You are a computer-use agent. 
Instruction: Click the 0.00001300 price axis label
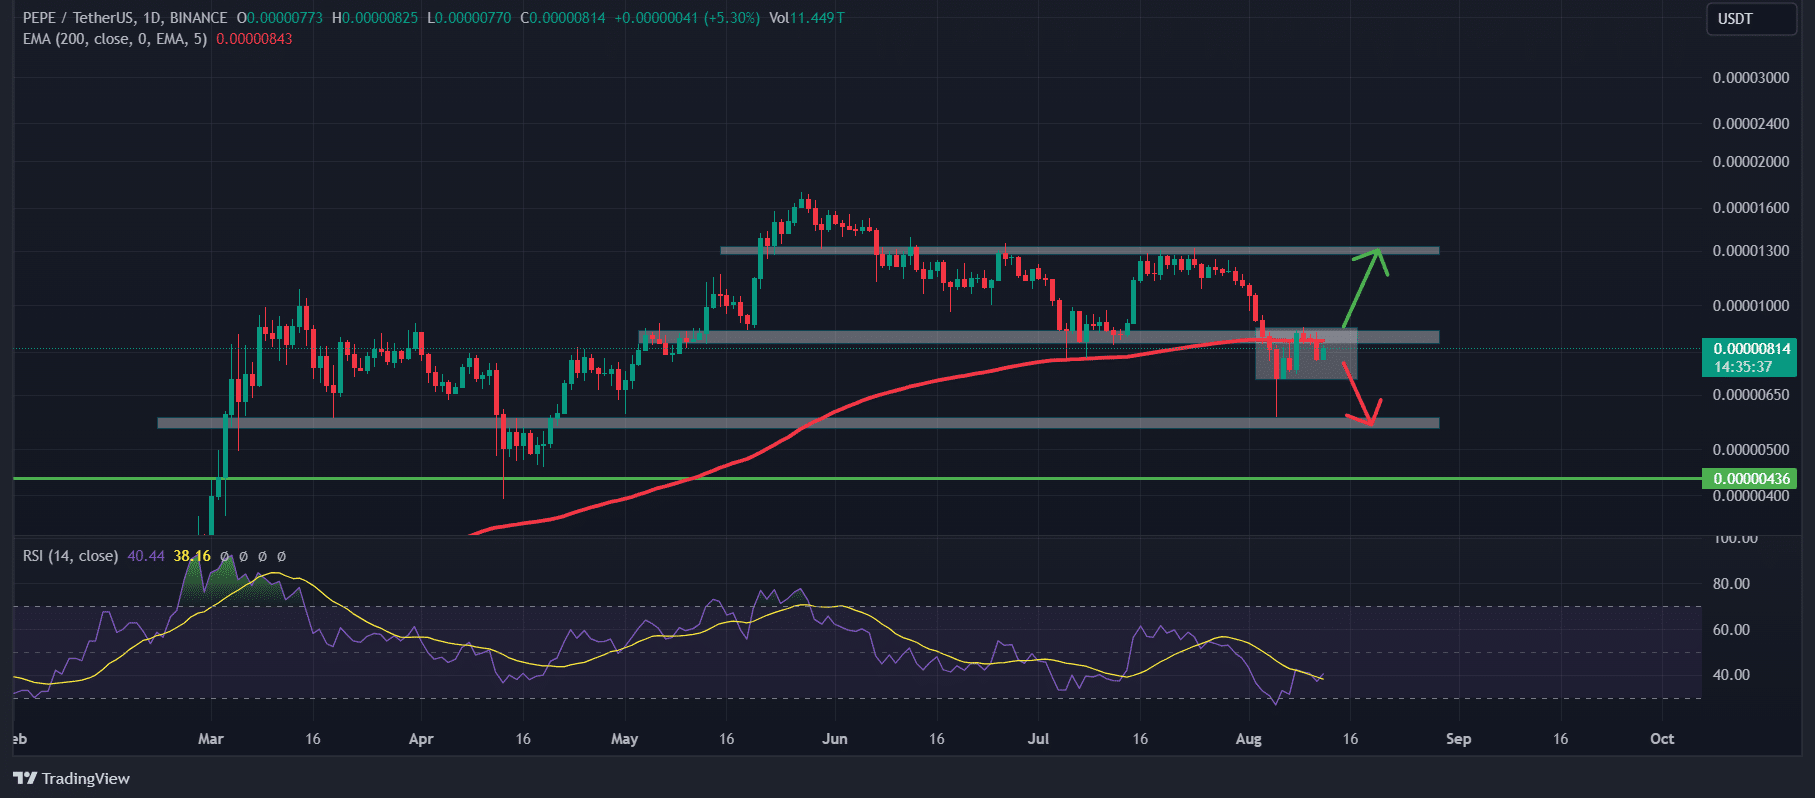point(1750,251)
